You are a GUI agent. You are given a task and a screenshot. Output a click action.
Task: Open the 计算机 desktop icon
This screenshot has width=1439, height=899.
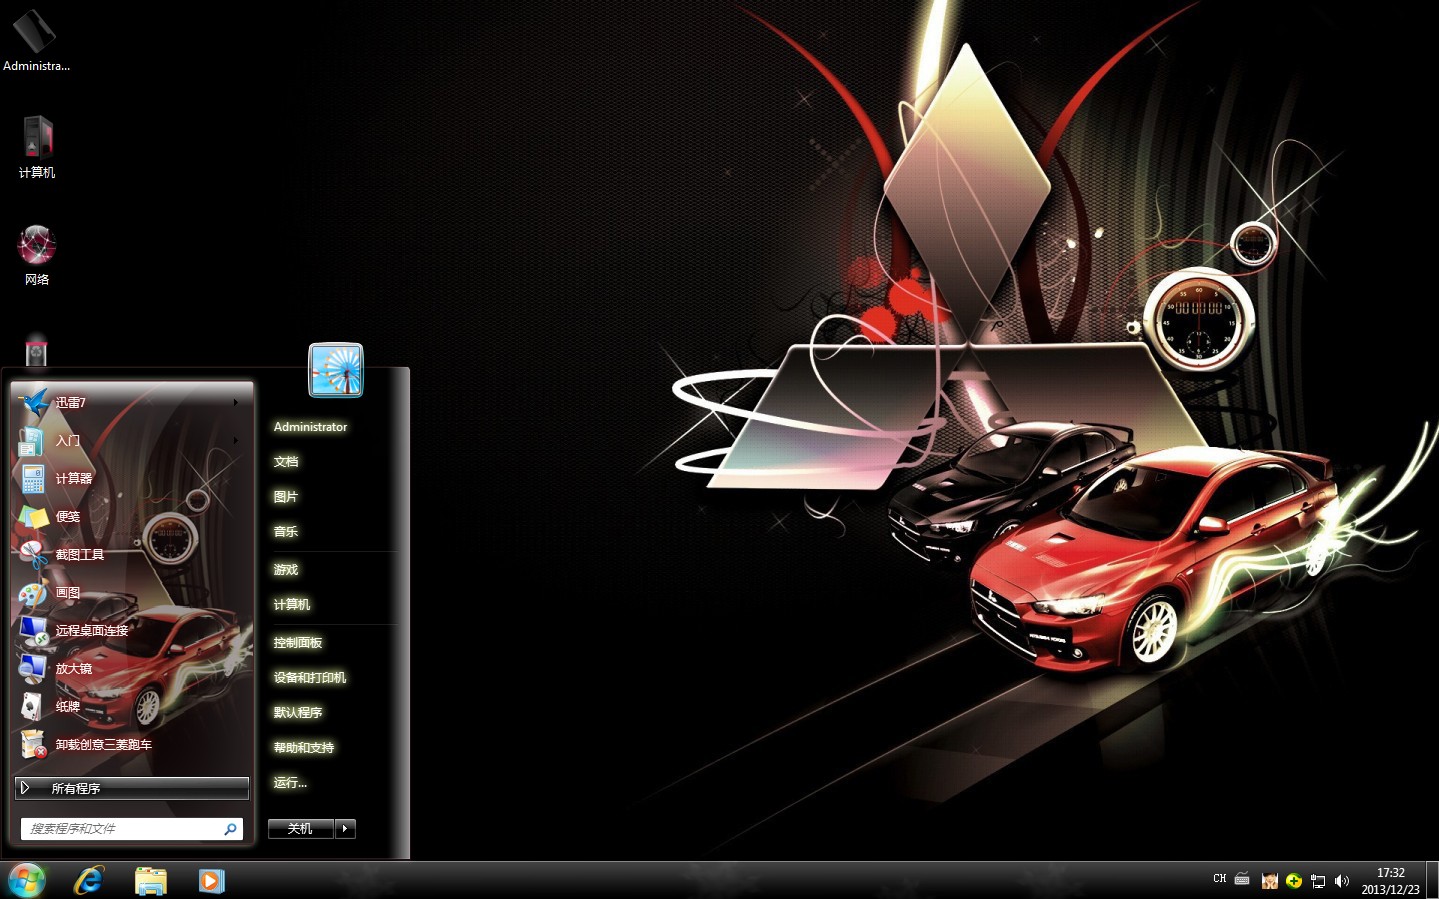coord(36,147)
